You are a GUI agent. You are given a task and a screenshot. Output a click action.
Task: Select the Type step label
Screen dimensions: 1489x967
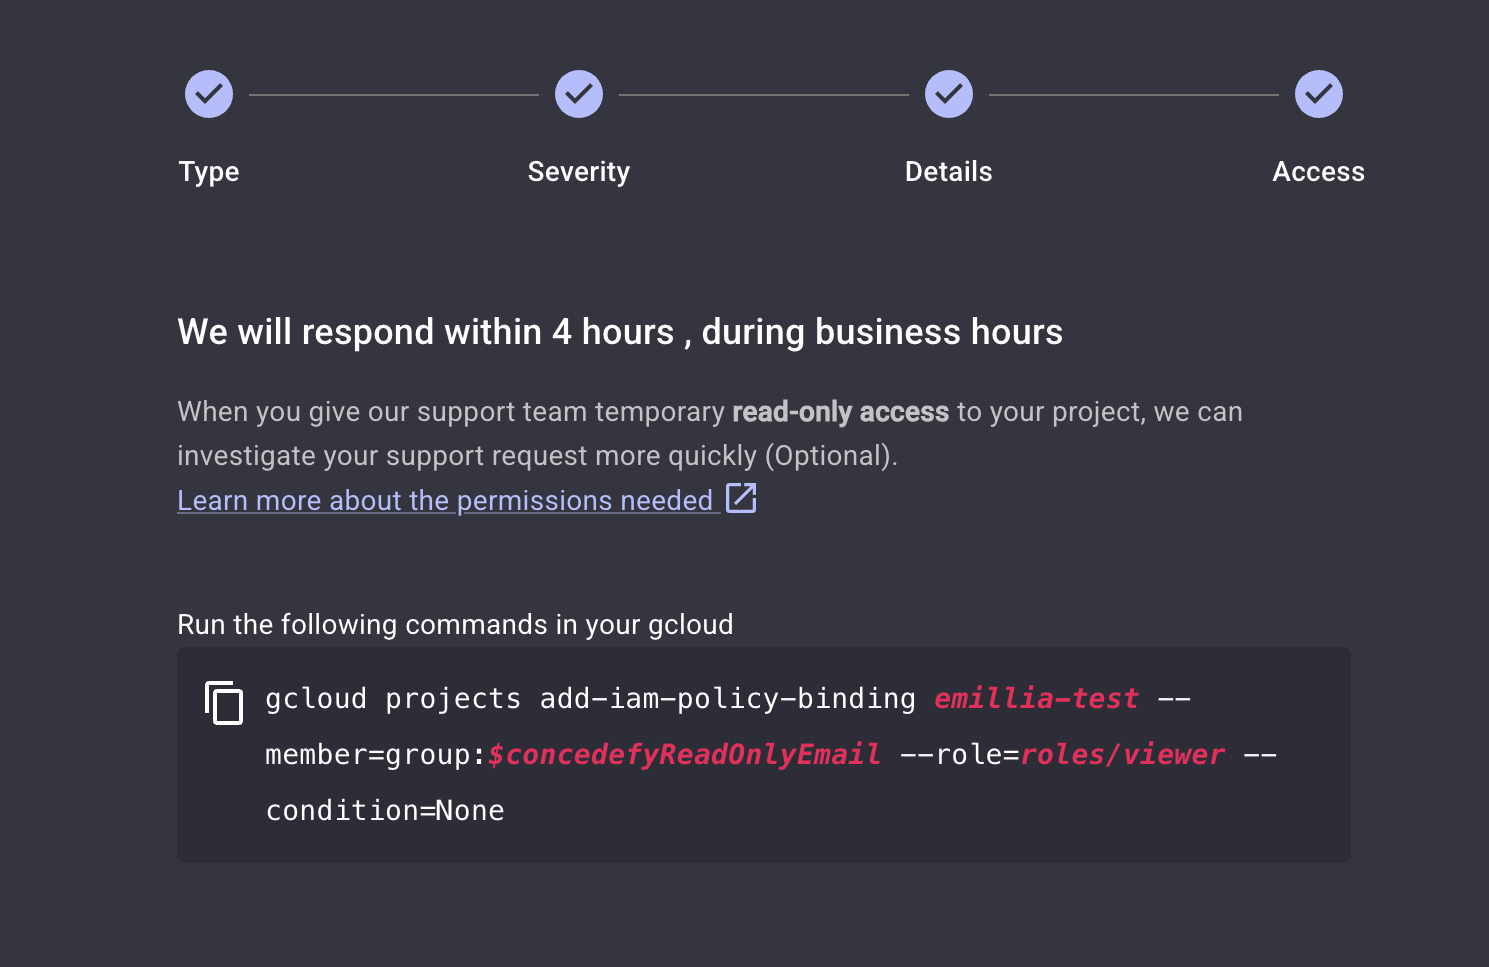[209, 172]
